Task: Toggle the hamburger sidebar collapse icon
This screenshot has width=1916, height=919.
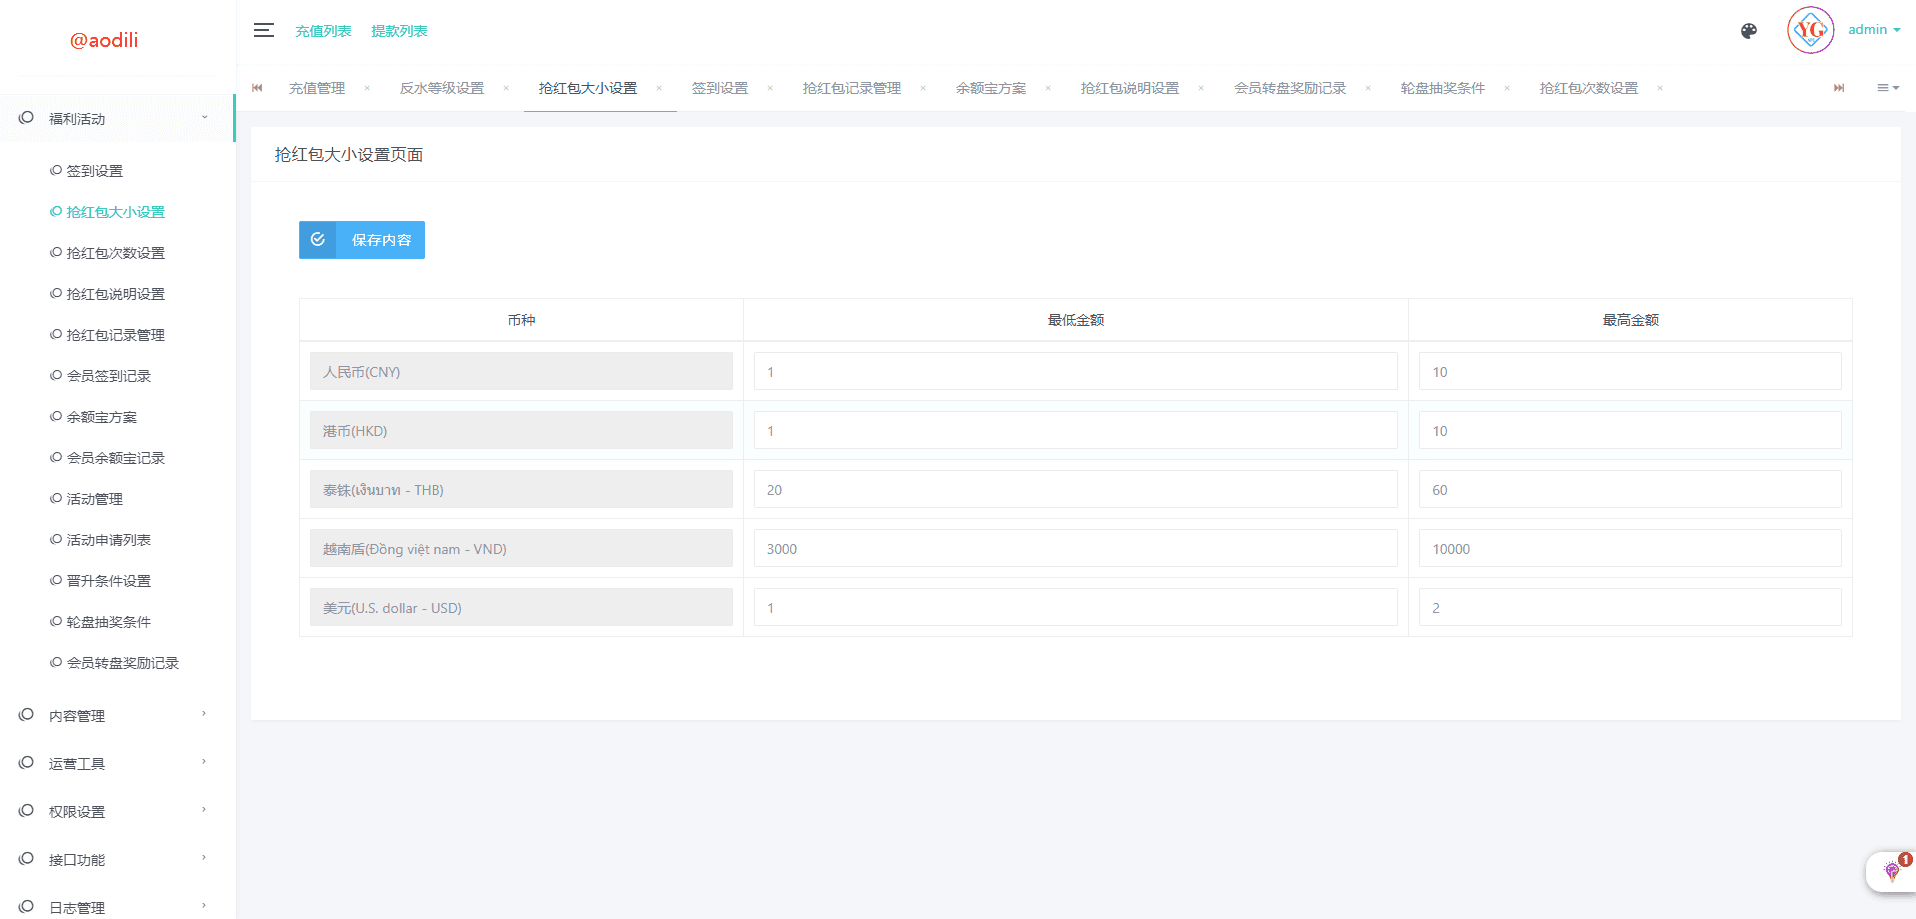Action: [263, 30]
